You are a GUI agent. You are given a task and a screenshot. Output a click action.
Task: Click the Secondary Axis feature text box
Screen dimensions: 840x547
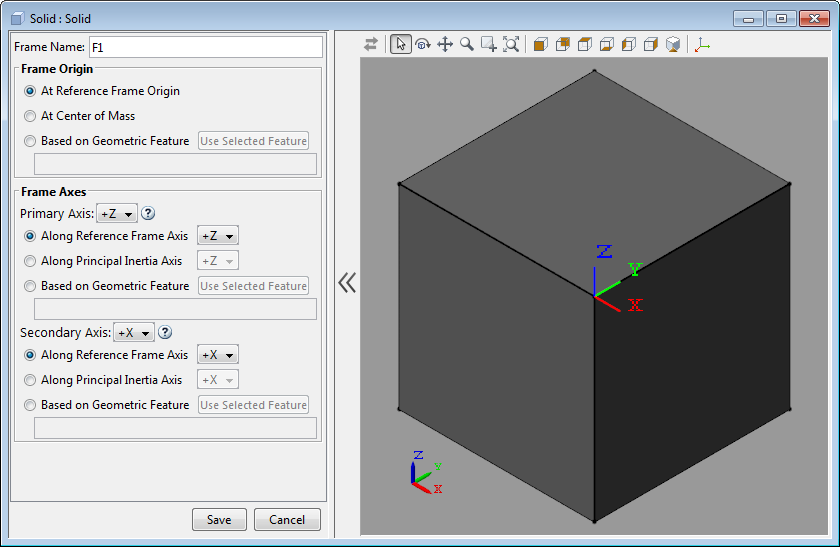175,428
